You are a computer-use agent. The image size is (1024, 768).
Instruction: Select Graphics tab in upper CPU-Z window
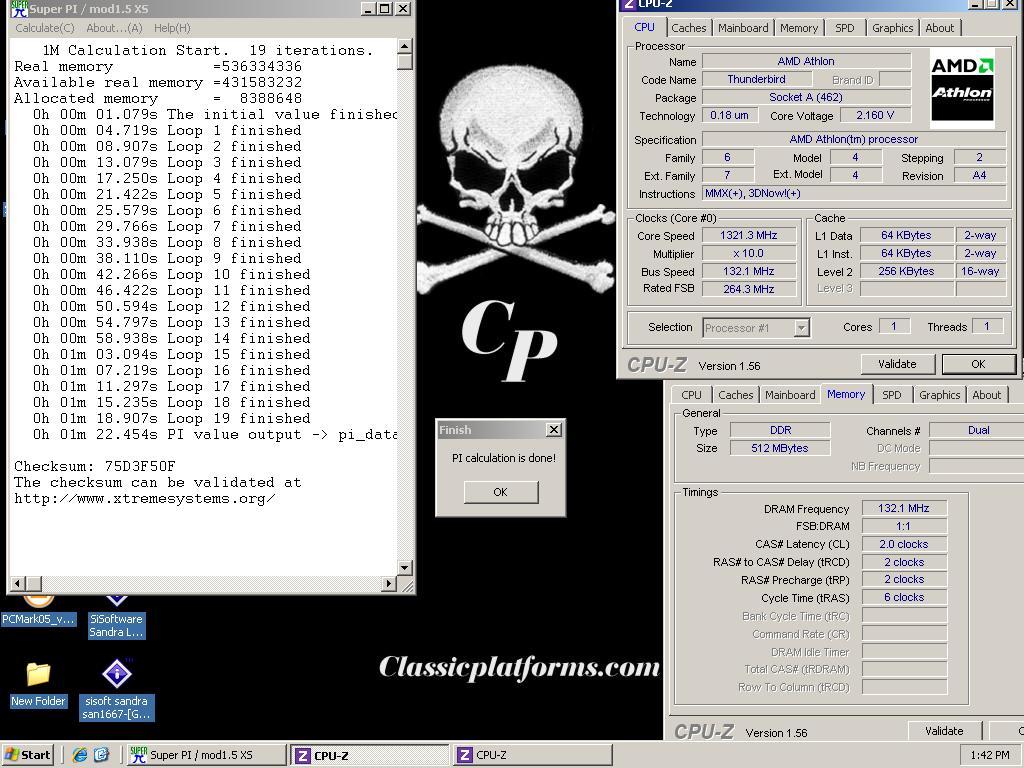click(x=892, y=28)
